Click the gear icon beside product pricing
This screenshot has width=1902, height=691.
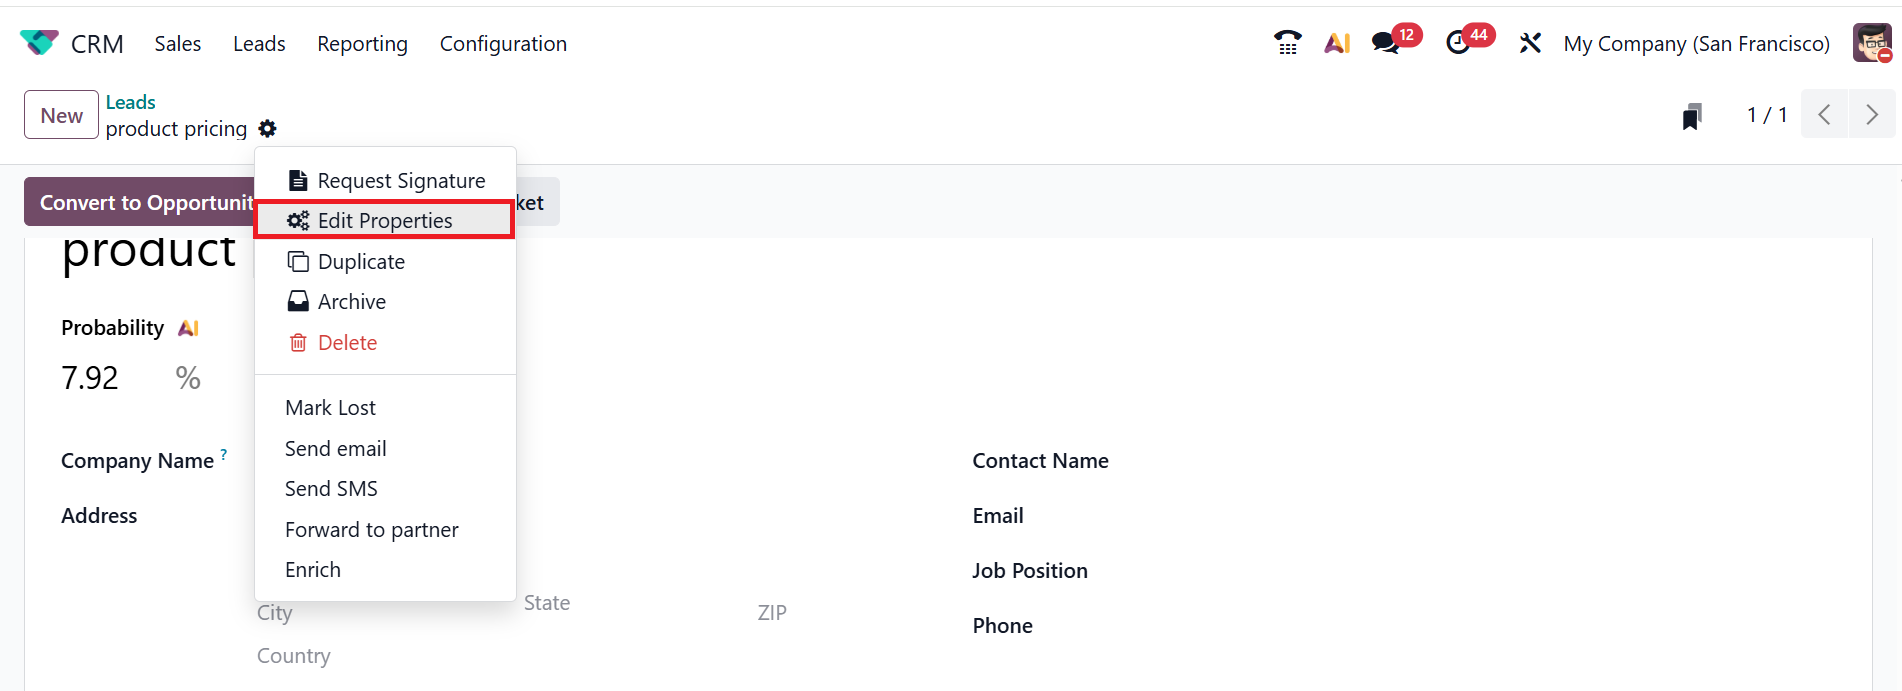tap(267, 129)
